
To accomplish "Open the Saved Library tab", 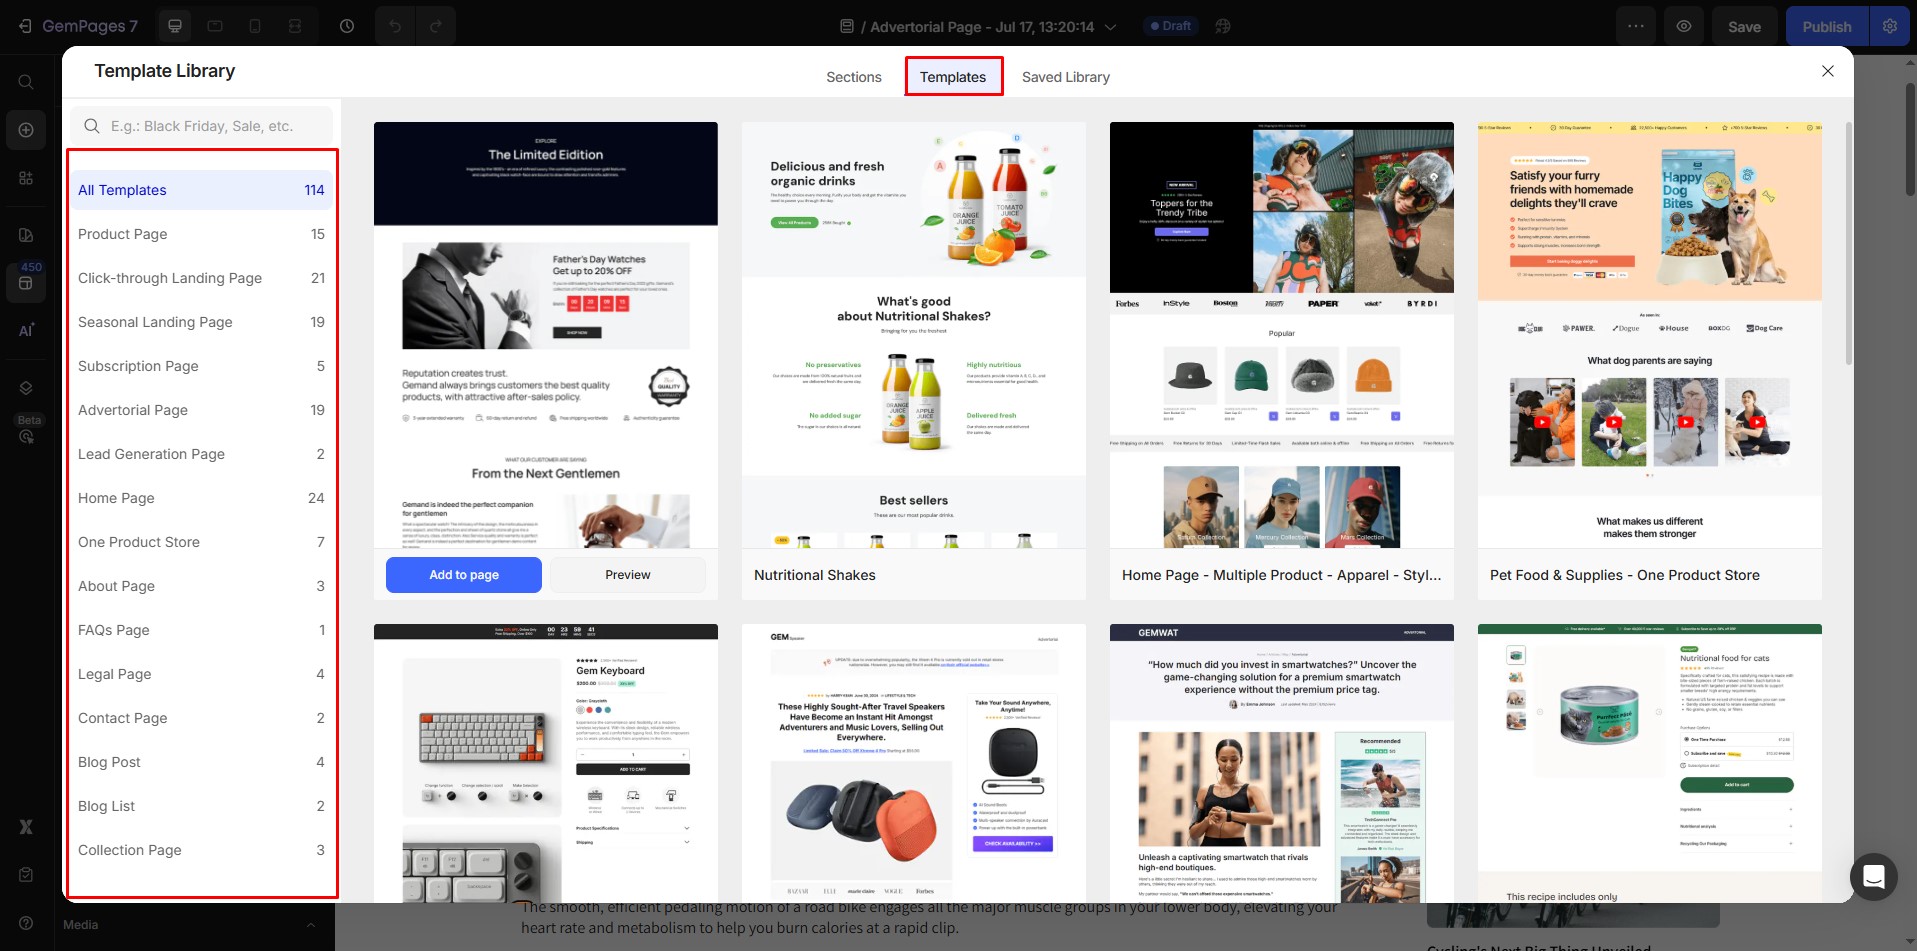I will (1064, 77).
